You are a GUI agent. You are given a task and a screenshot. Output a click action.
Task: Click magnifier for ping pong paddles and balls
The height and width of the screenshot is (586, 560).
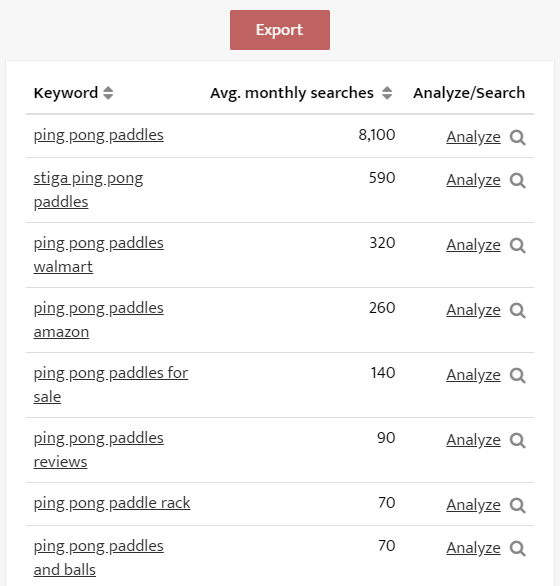tap(518, 548)
